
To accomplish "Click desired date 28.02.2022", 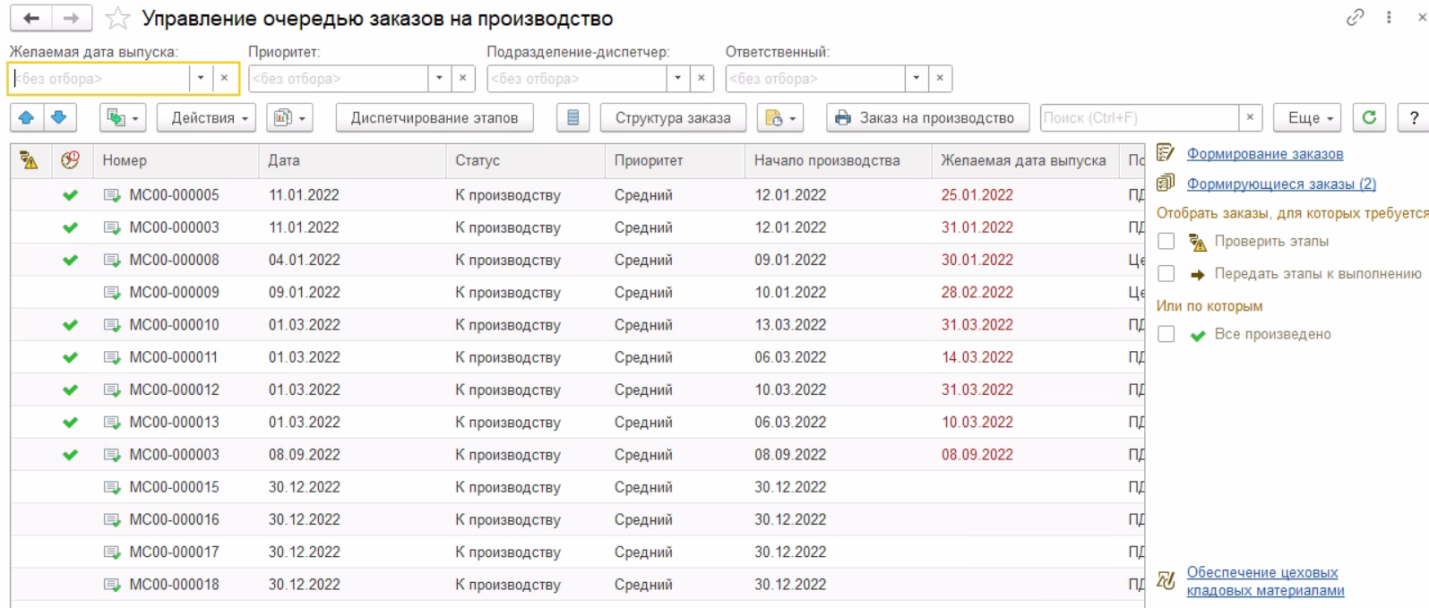I will (977, 293).
